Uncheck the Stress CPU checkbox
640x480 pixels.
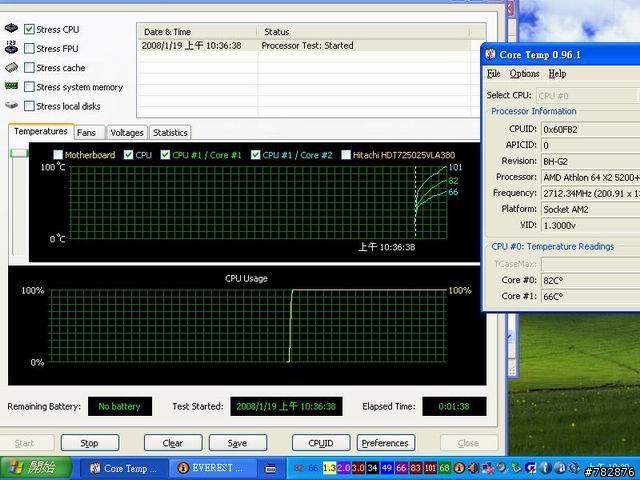pos(29,29)
